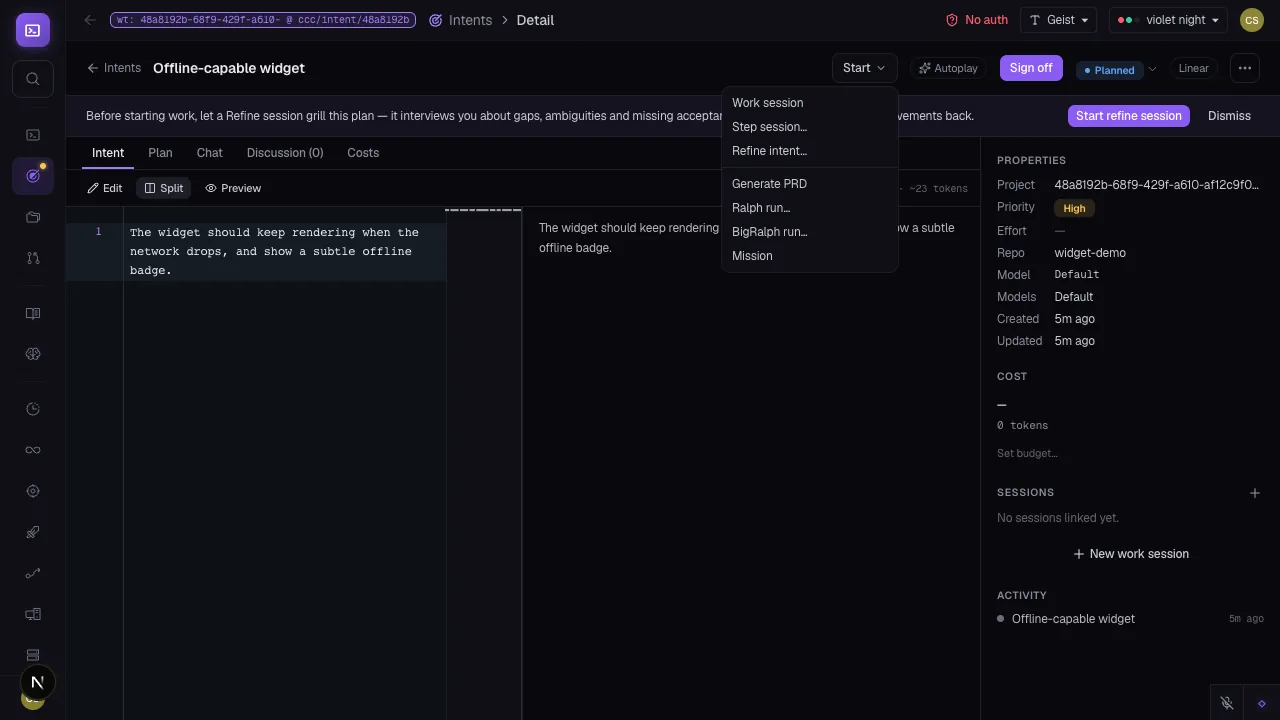Switch editor to Preview mode
Viewport: 1280px width, 720px height.
[x=233, y=188]
